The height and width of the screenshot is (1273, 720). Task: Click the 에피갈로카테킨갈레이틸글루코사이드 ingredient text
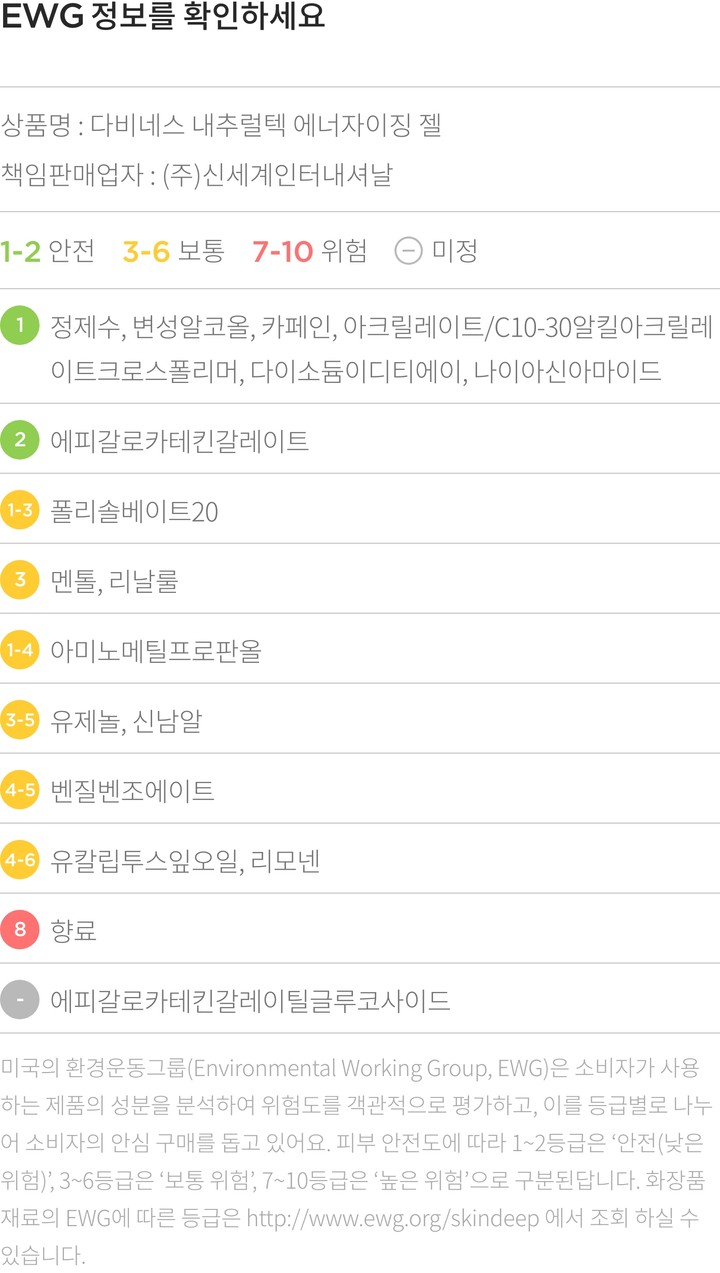coord(250,1001)
